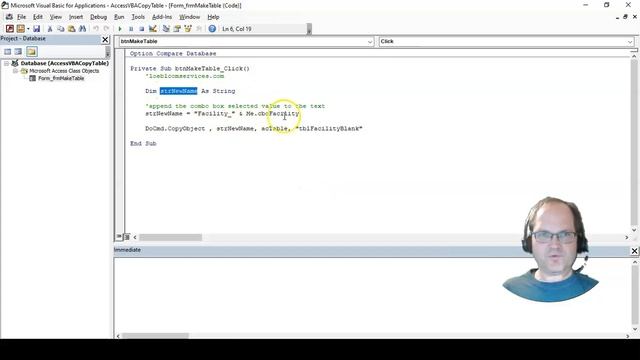The image size is (640, 360).
Task: Toggle Design Mode icon
Action: tap(153, 29)
